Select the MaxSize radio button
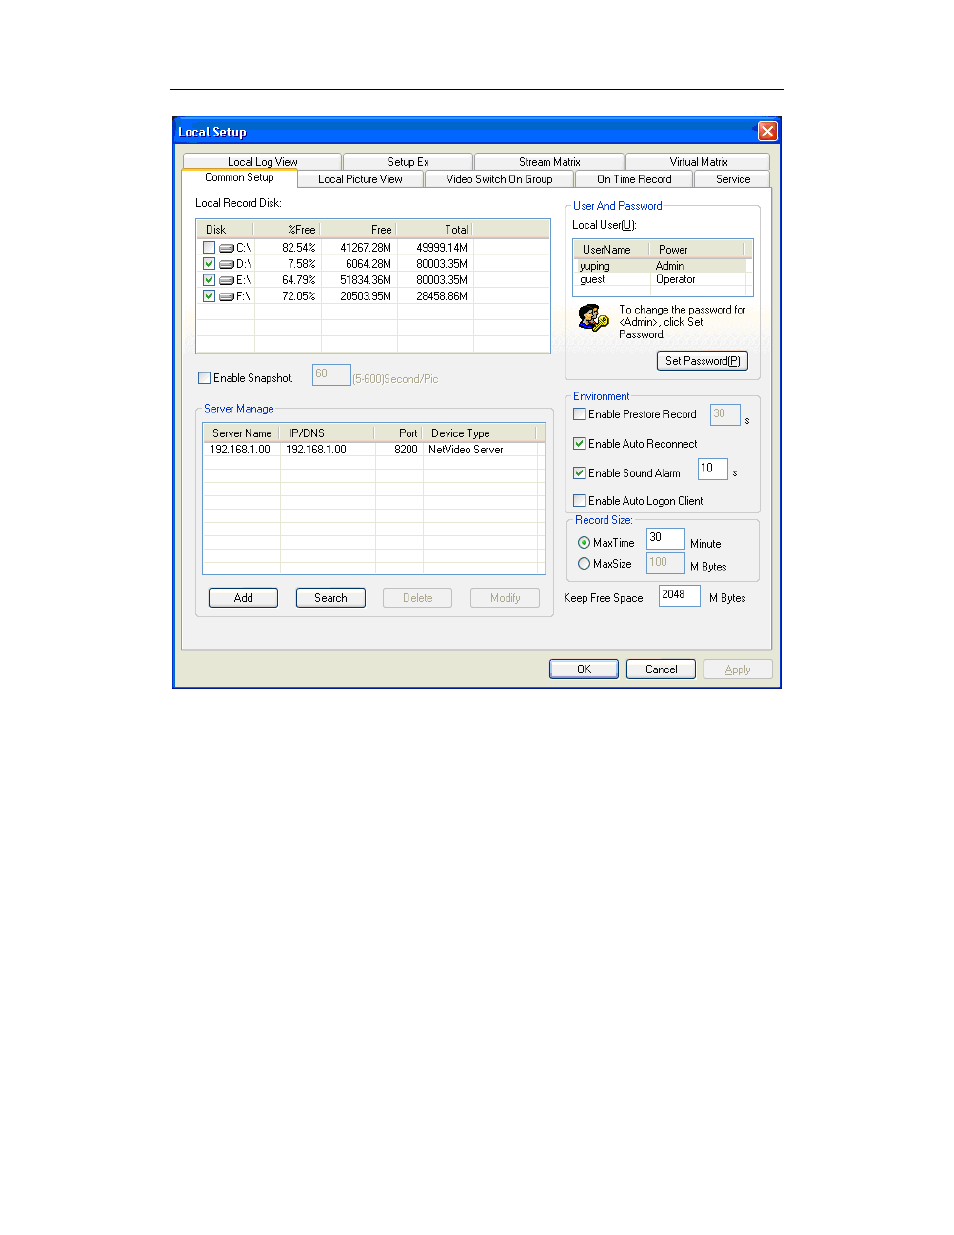This screenshot has height=1235, width=954. (584, 564)
